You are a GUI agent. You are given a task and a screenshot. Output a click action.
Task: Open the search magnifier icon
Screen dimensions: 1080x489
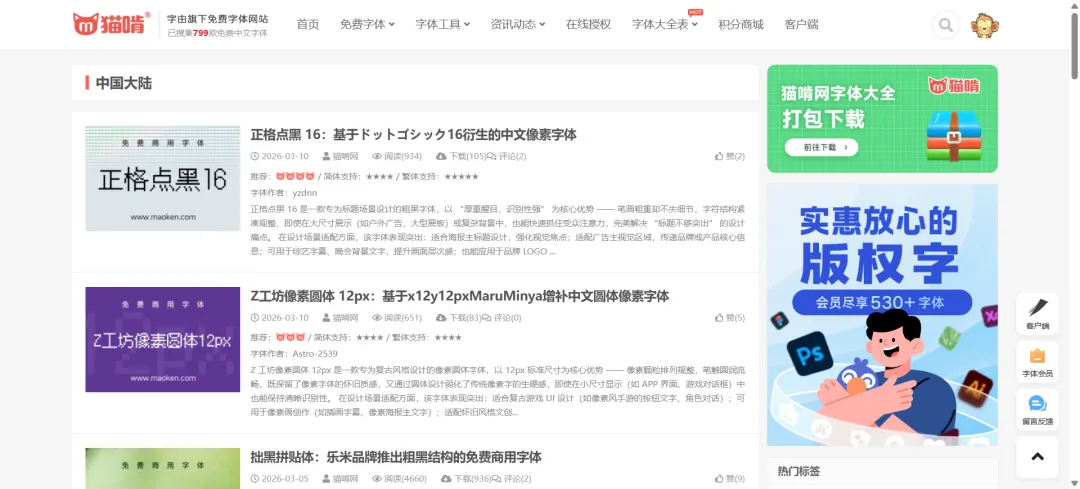point(946,25)
